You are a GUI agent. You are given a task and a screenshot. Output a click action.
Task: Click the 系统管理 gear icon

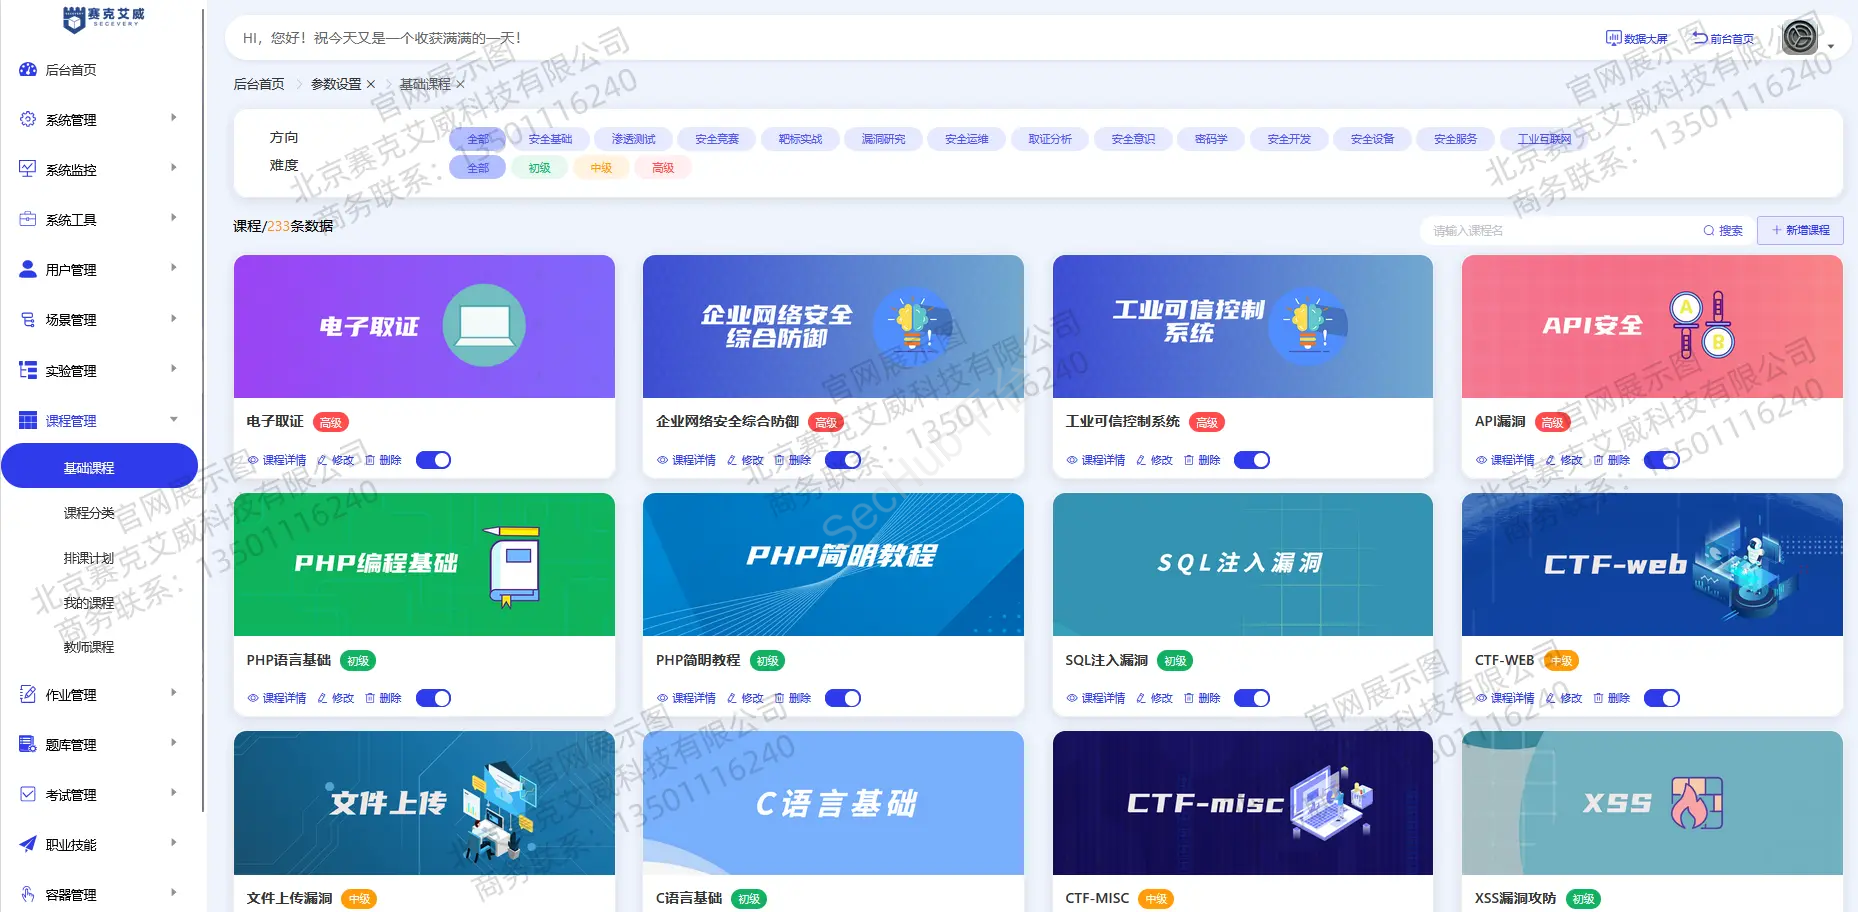(x=28, y=119)
